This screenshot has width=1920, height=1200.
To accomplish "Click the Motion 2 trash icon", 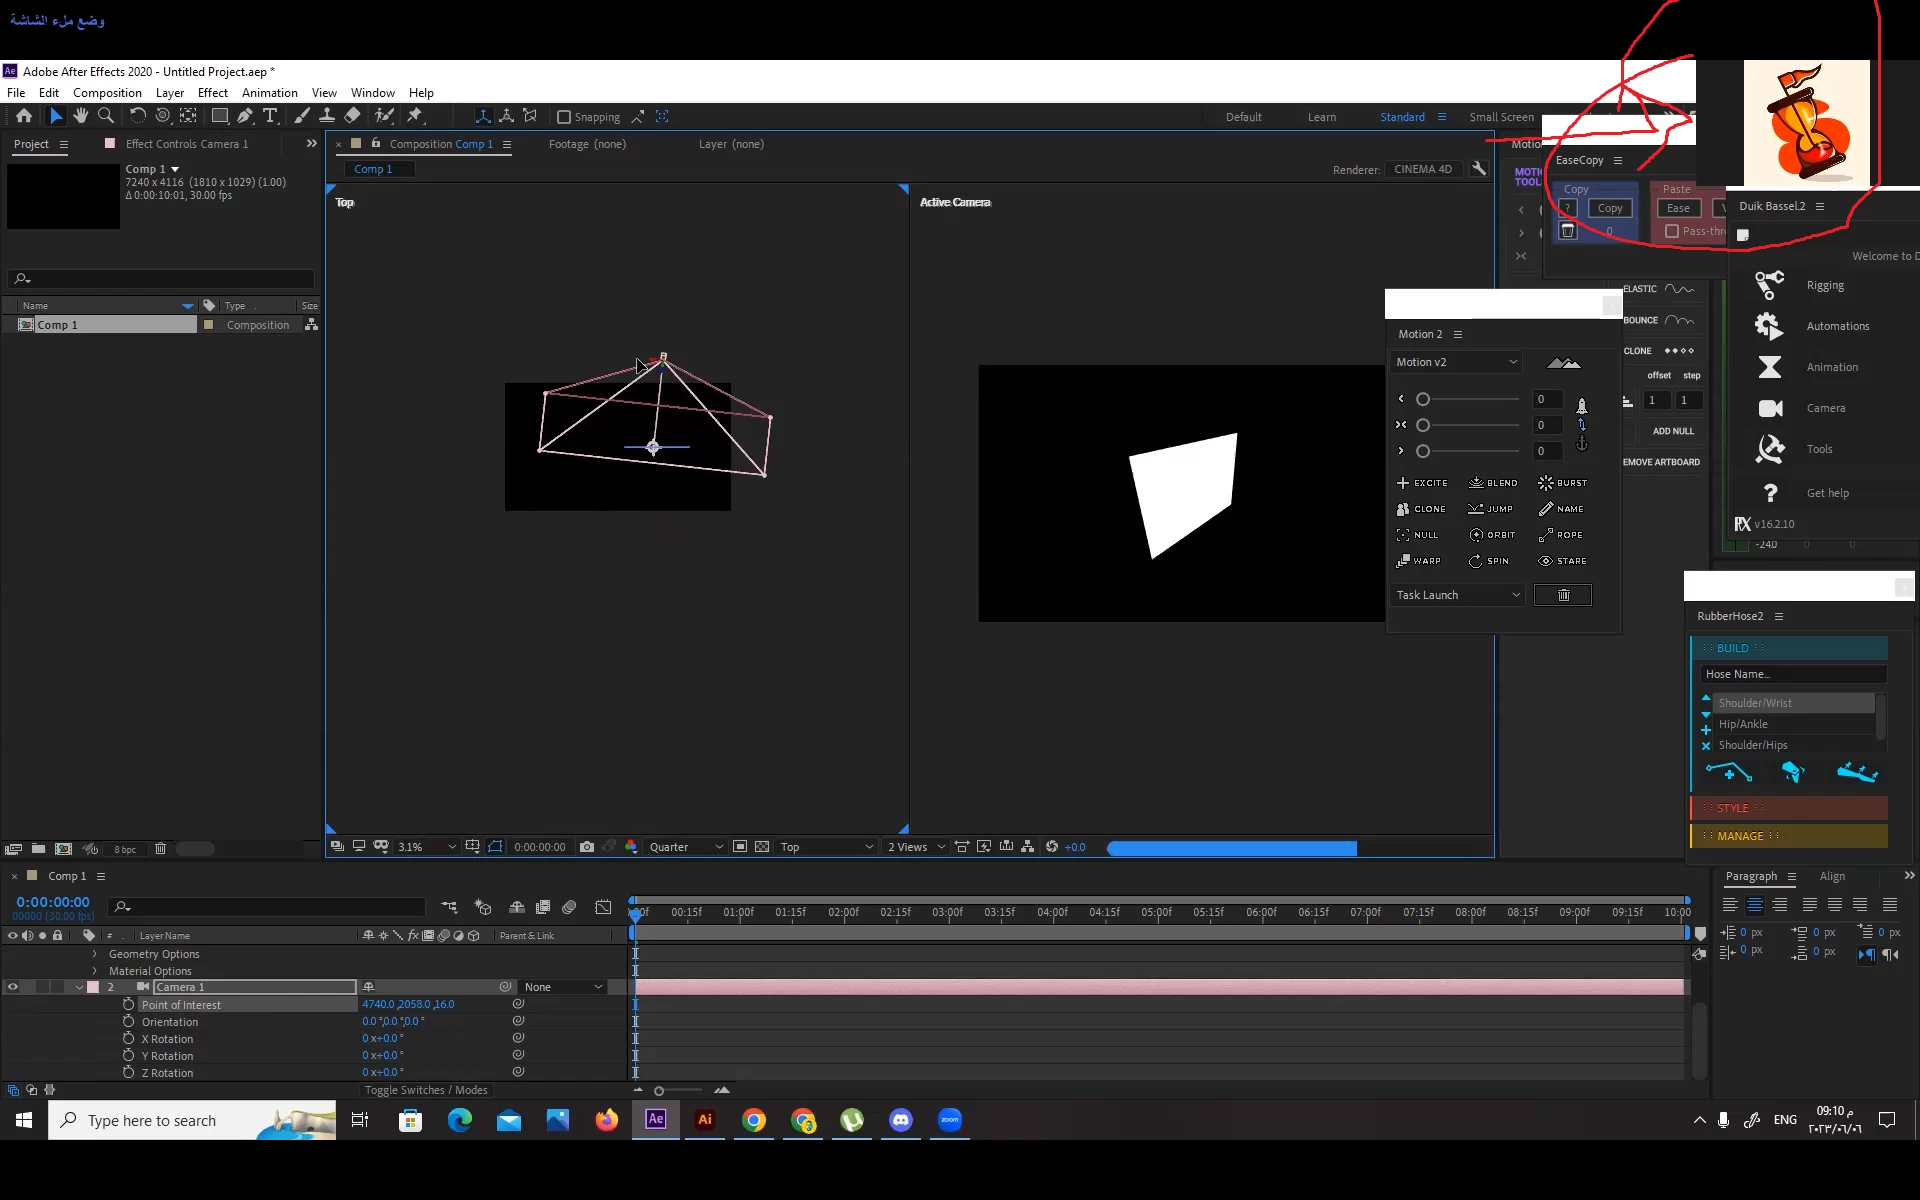I will pyautogui.click(x=1563, y=595).
